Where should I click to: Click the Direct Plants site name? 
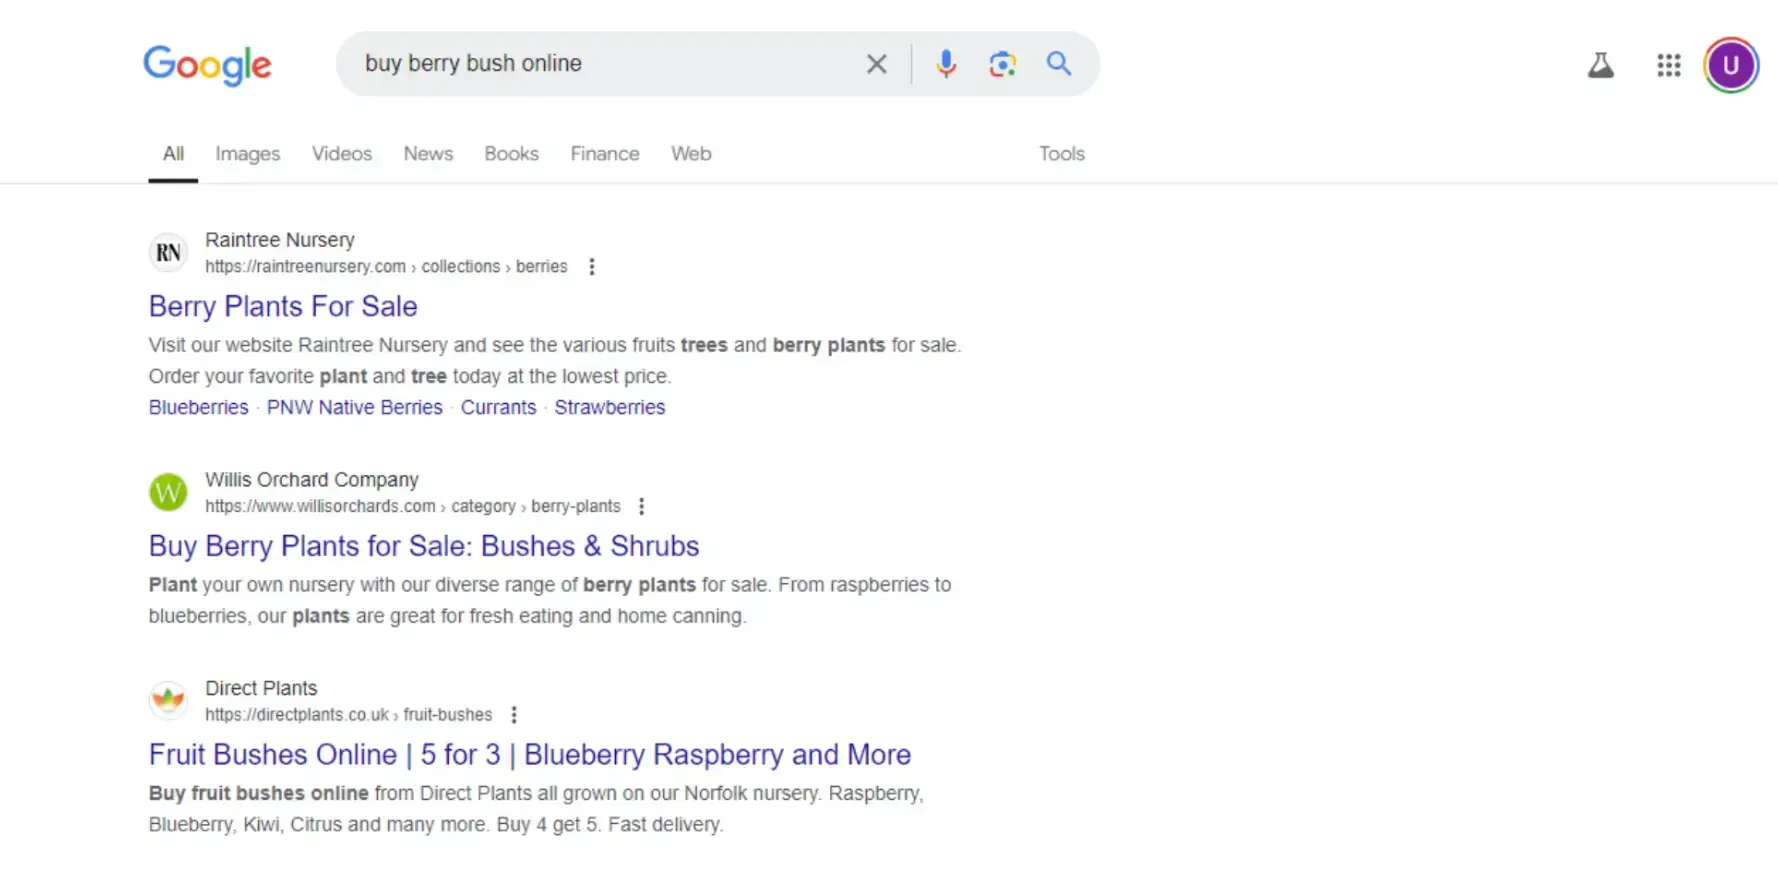tap(261, 688)
